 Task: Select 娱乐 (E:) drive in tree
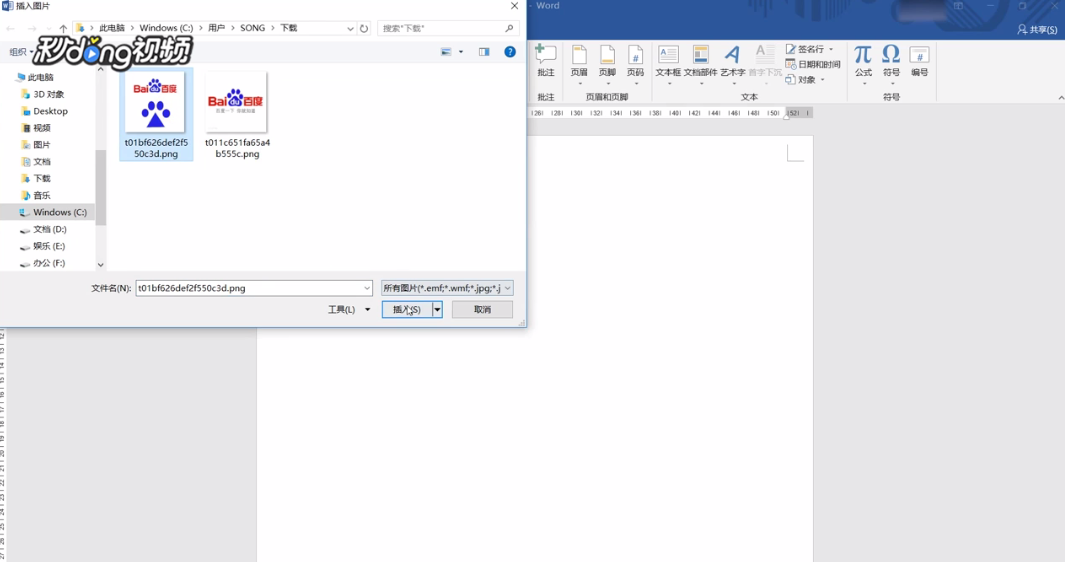[49, 246]
